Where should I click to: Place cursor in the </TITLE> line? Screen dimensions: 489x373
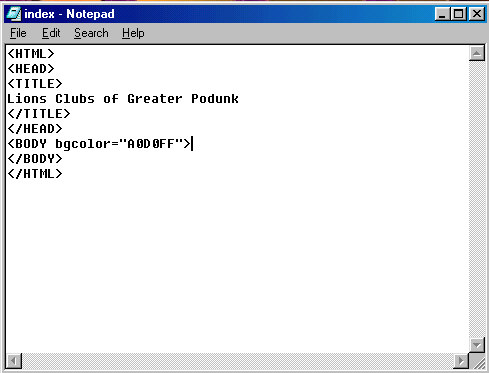tap(39, 114)
